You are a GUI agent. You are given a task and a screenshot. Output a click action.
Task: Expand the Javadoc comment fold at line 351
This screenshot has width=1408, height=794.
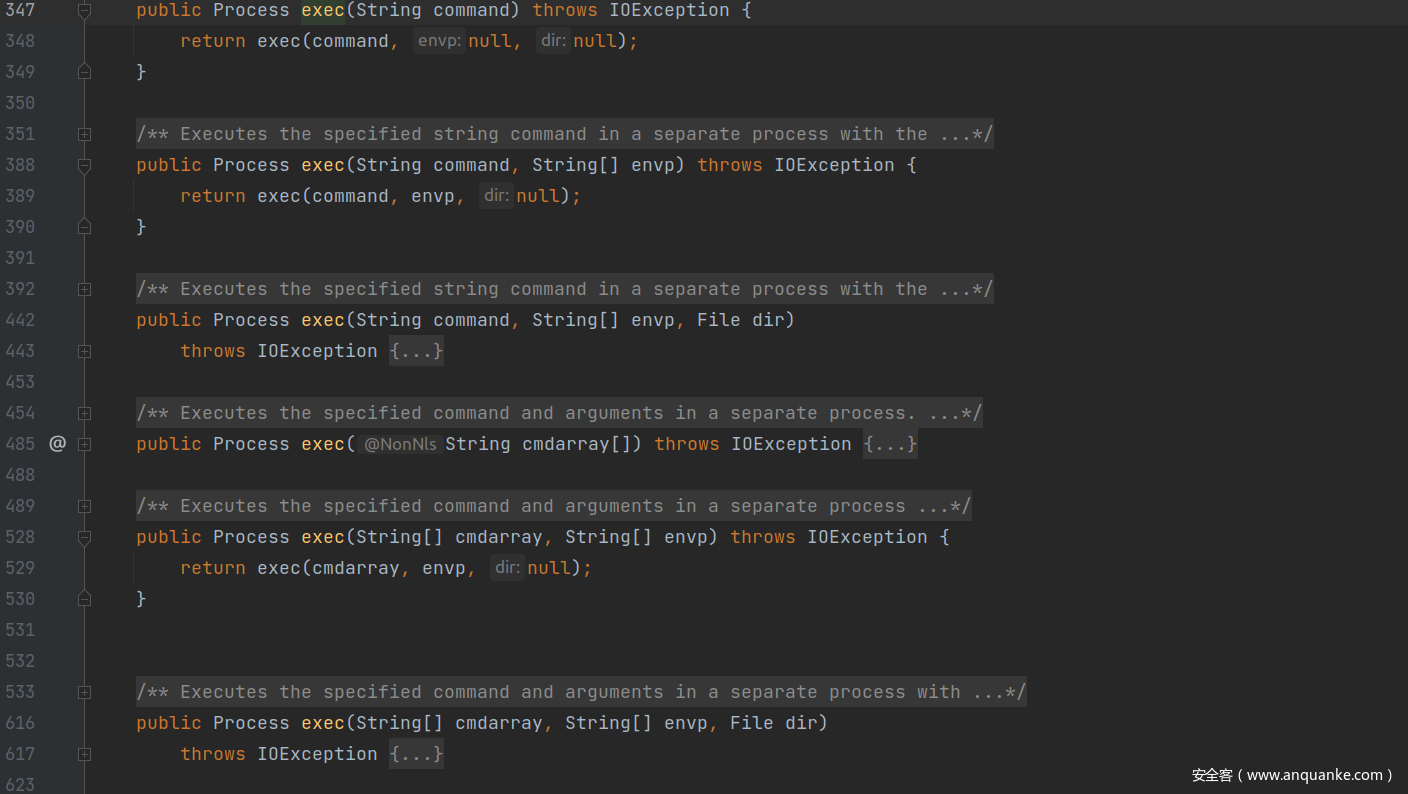[84, 134]
